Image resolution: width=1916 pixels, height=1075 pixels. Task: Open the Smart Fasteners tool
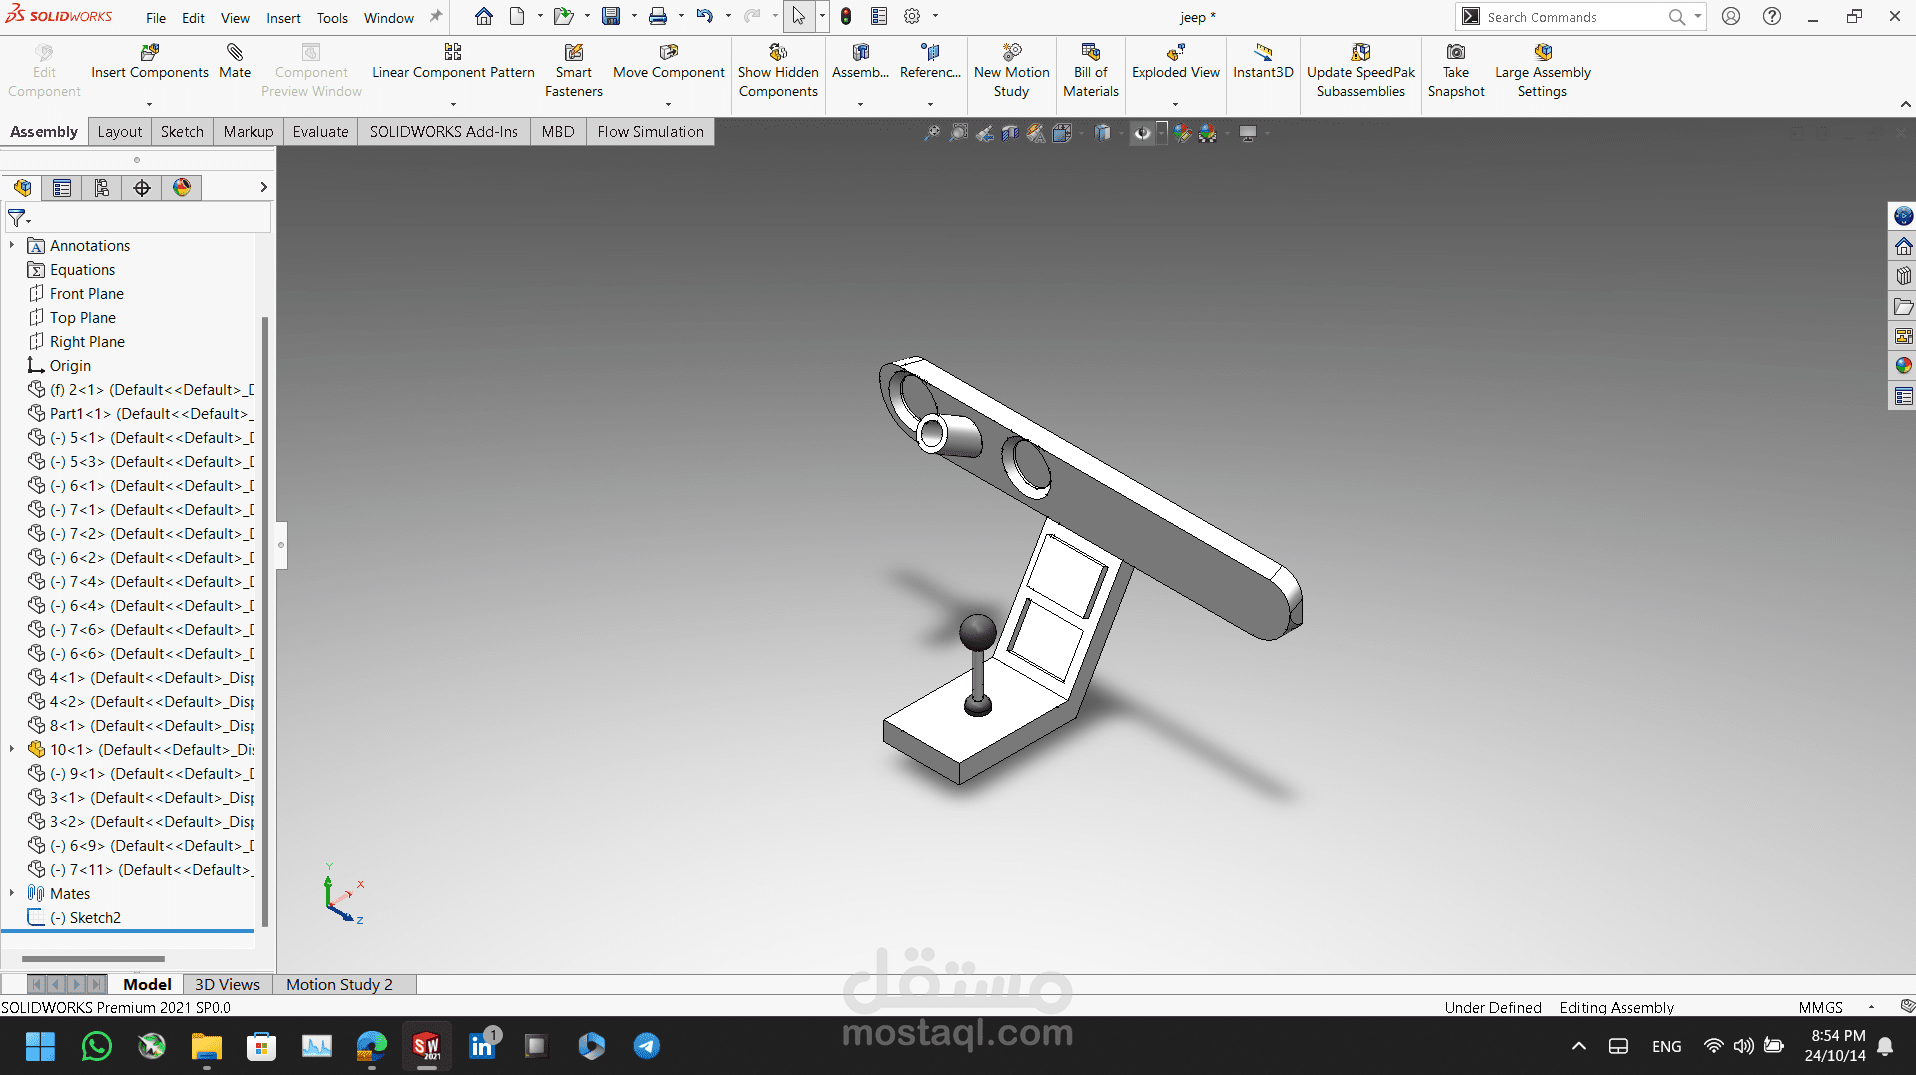coord(574,71)
